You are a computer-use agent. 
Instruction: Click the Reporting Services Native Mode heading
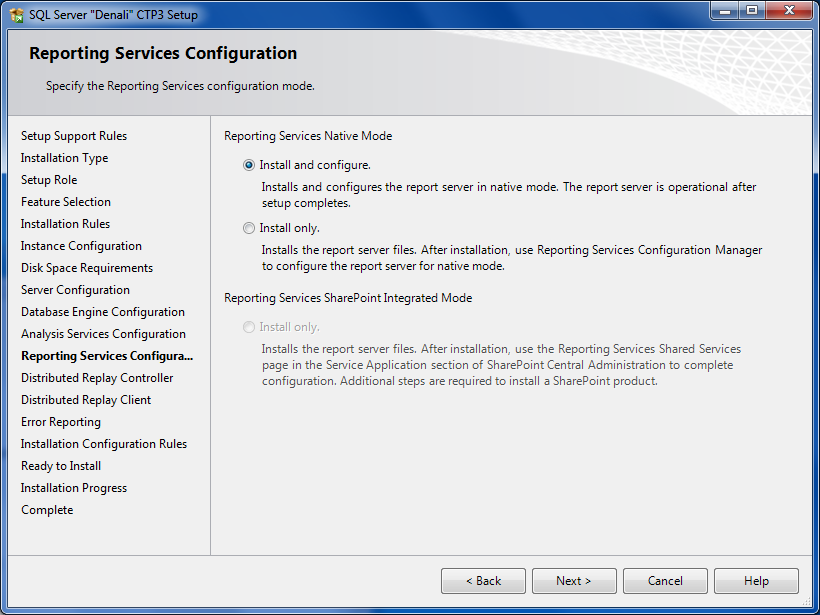pos(308,136)
